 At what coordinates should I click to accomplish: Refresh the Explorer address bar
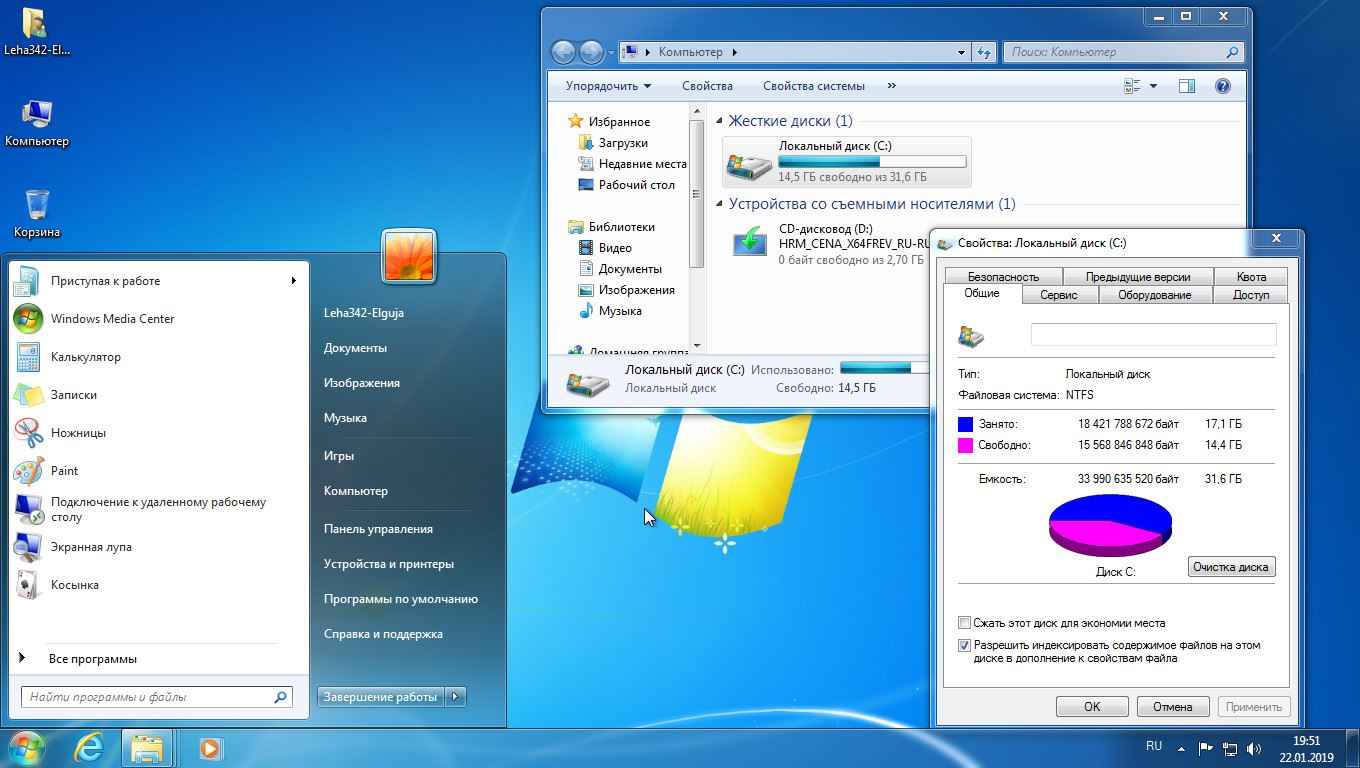click(985, 52)
